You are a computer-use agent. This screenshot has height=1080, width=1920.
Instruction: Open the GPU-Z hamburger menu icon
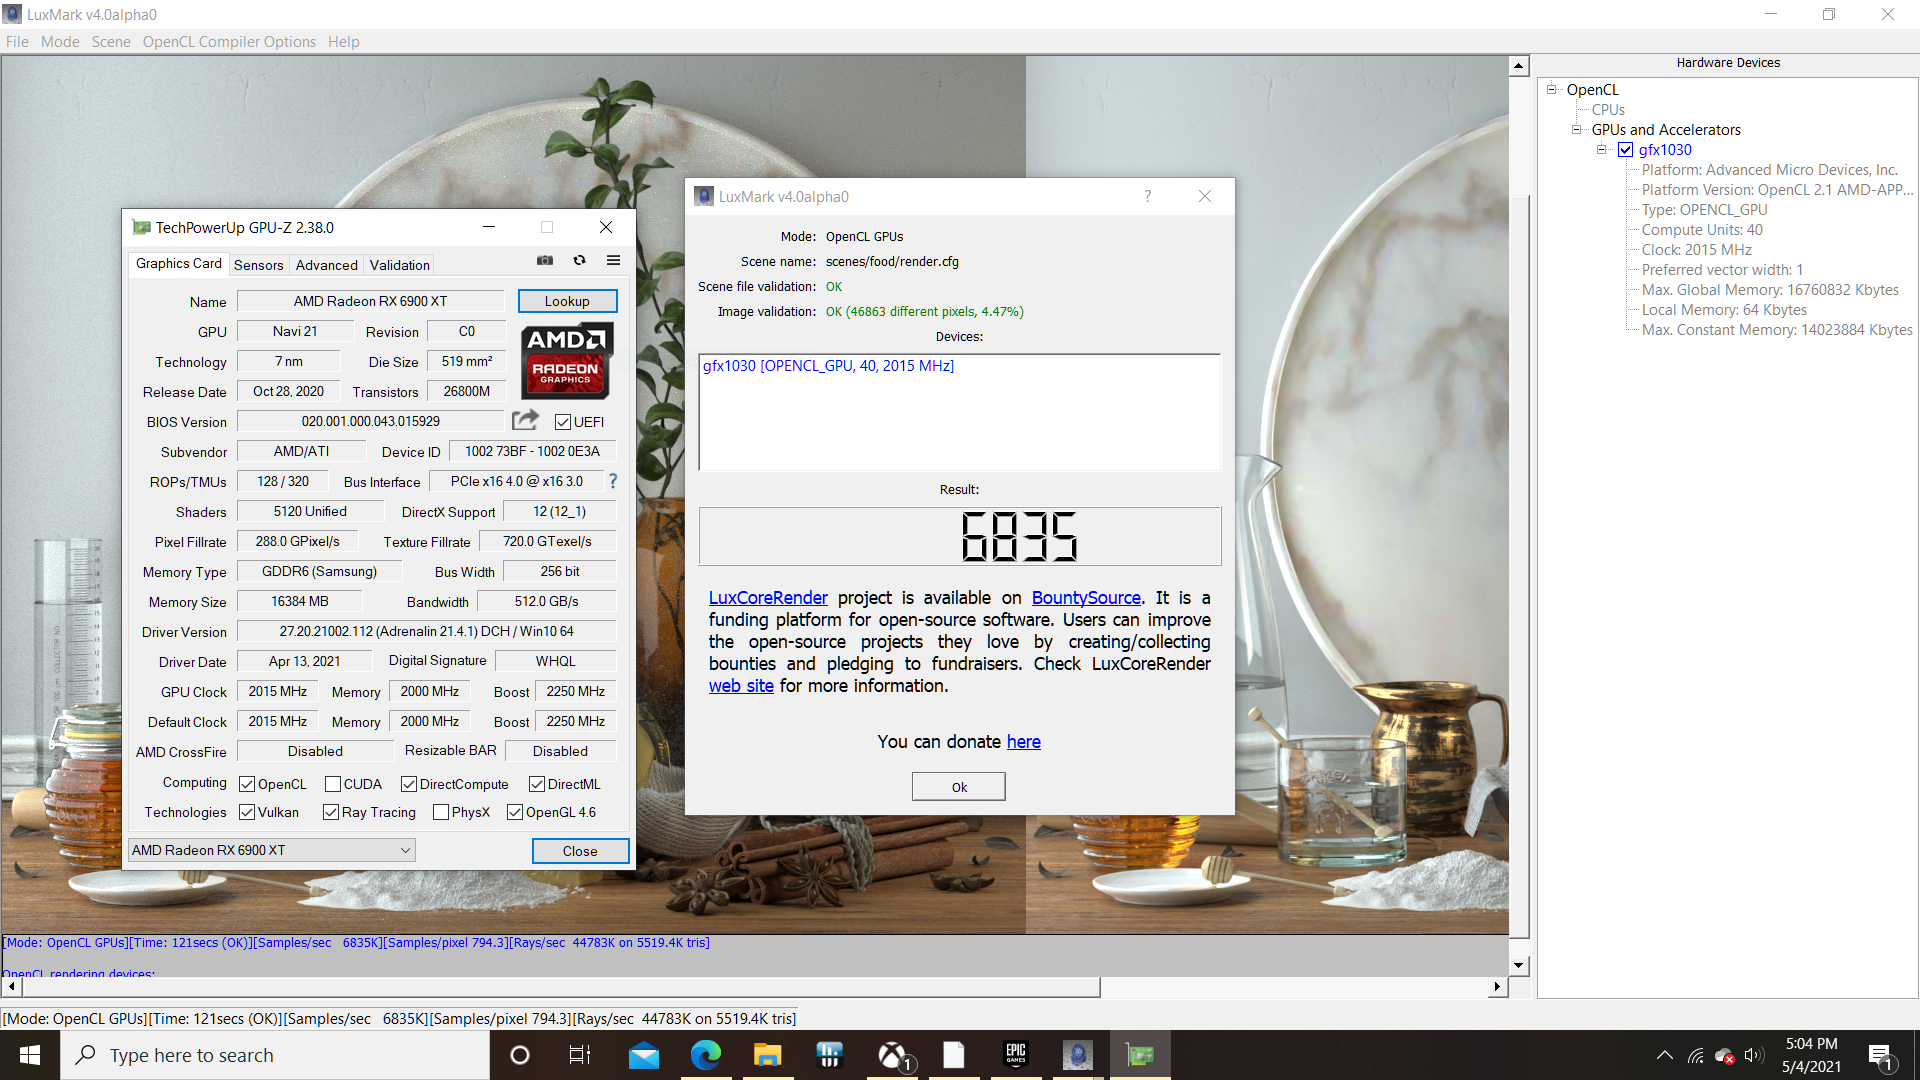(613, 260)
